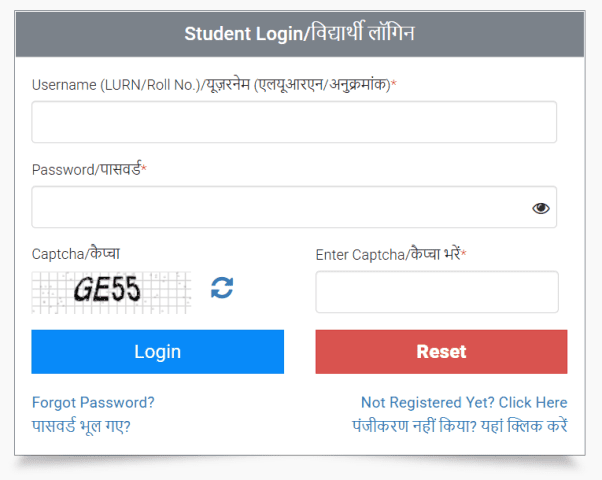Screen dimensions: 602x480
Task: Click the red asterisk beside the Username label
Action: pyautogui.click(x=393, y=85)
